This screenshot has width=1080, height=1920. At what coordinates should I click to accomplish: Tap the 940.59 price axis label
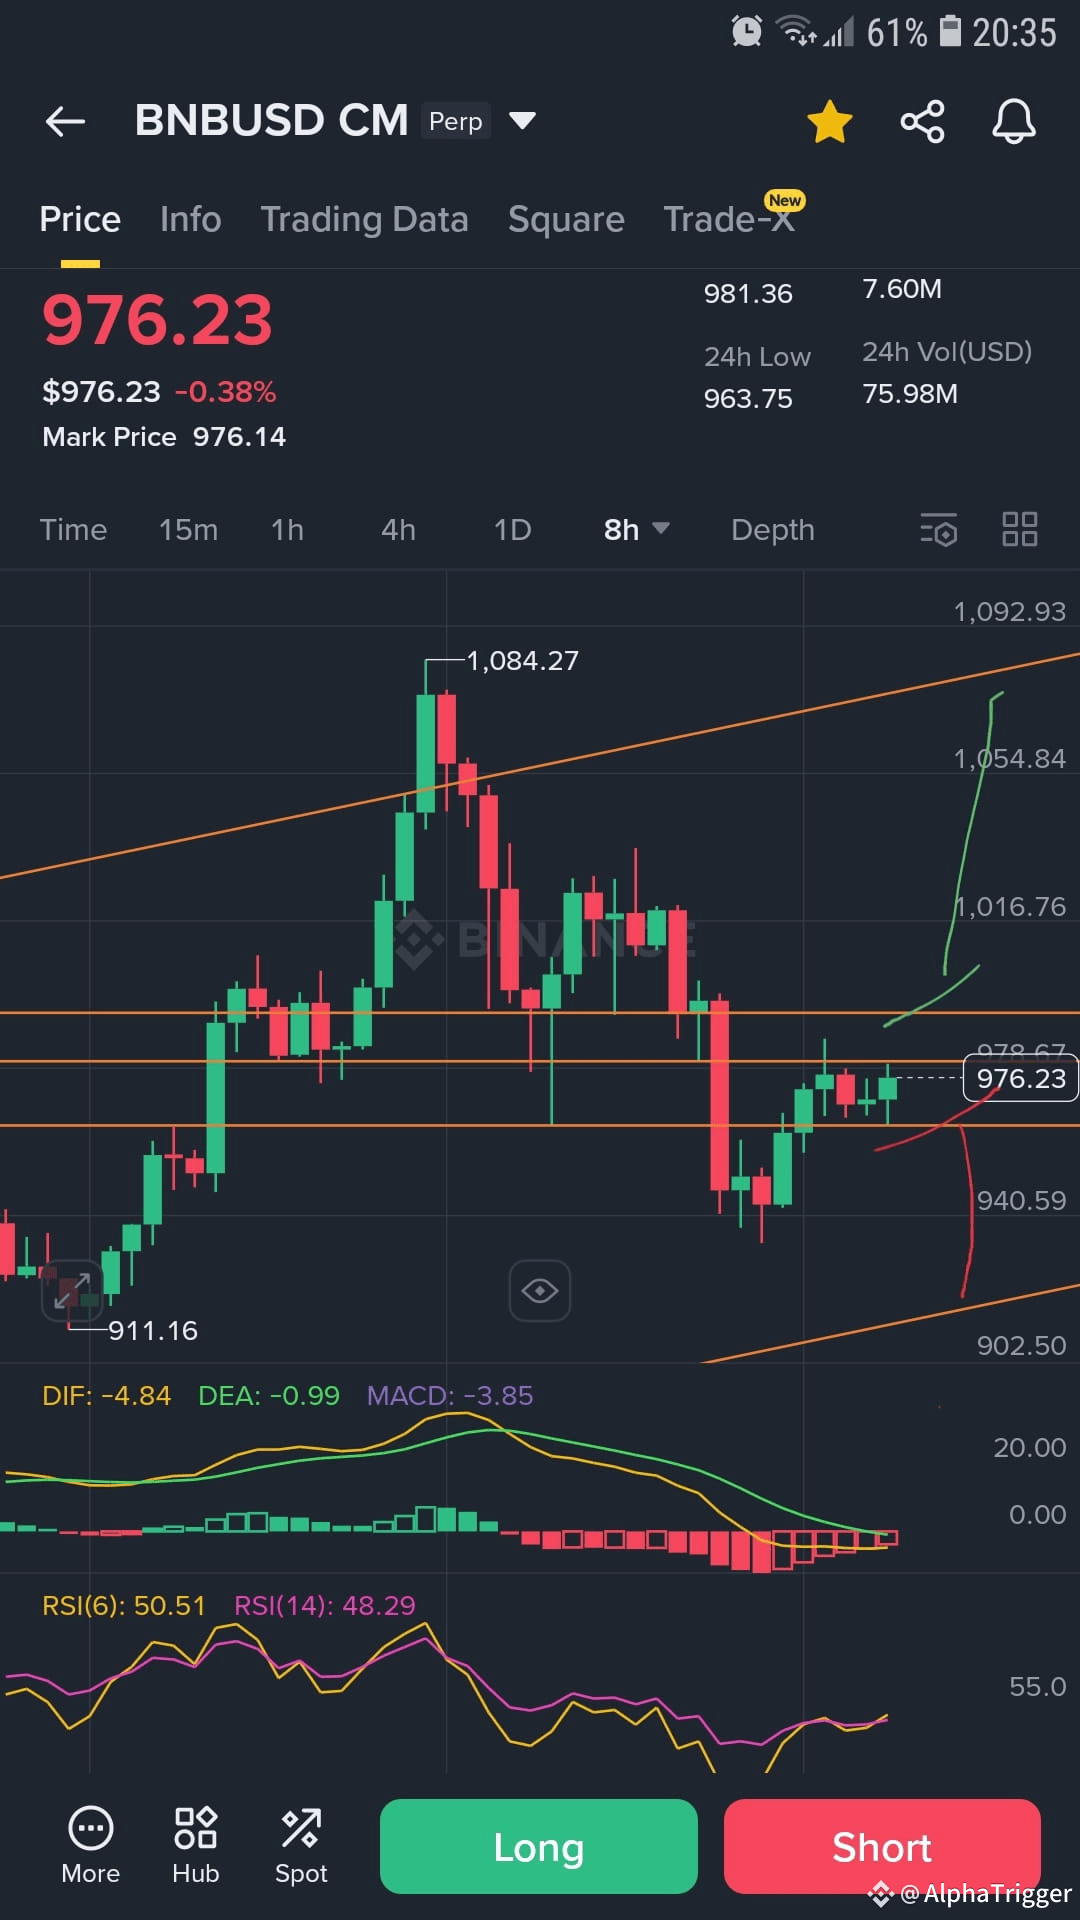tap(1021, 1200)
